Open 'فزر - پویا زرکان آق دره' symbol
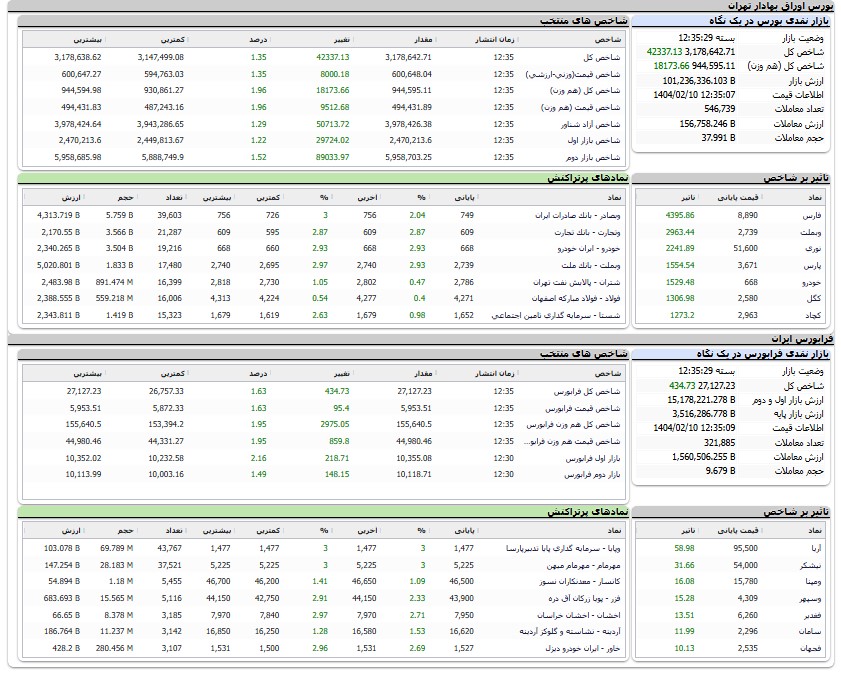 pos(585,598)
